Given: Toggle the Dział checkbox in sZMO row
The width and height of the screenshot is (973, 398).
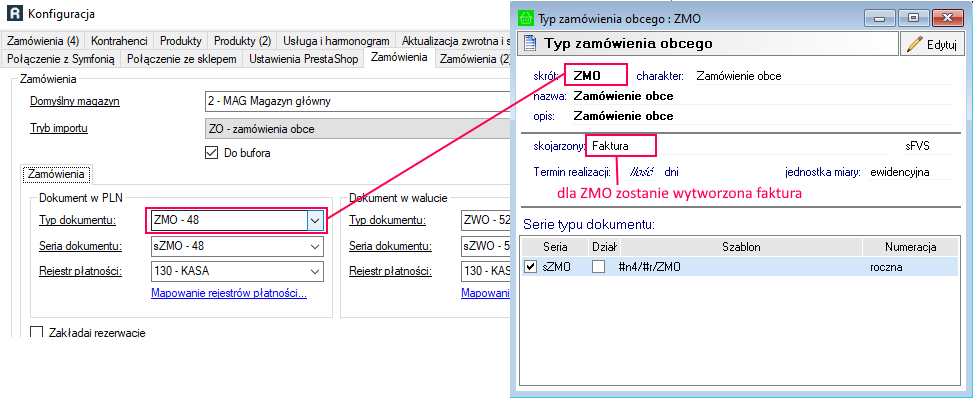Looking at the screenshot, I should tap(598, 267).
